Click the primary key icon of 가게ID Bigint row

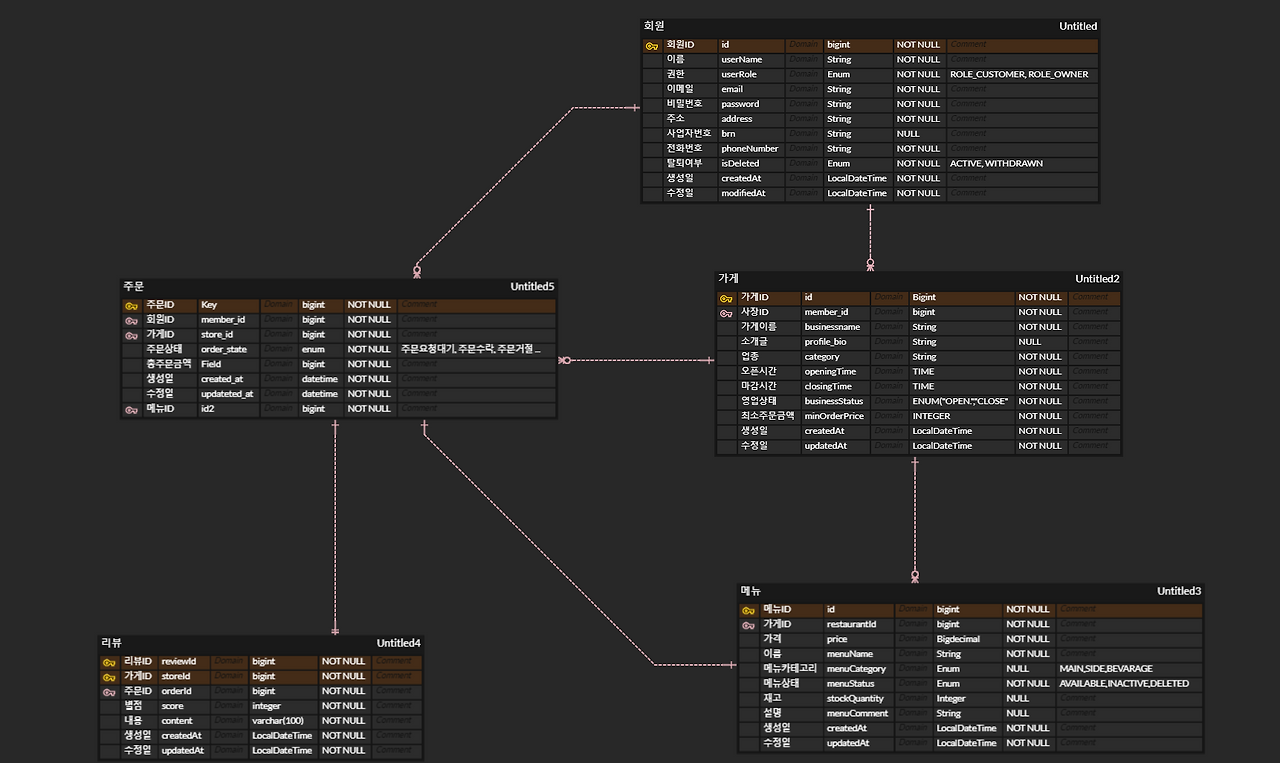[726, 299]
